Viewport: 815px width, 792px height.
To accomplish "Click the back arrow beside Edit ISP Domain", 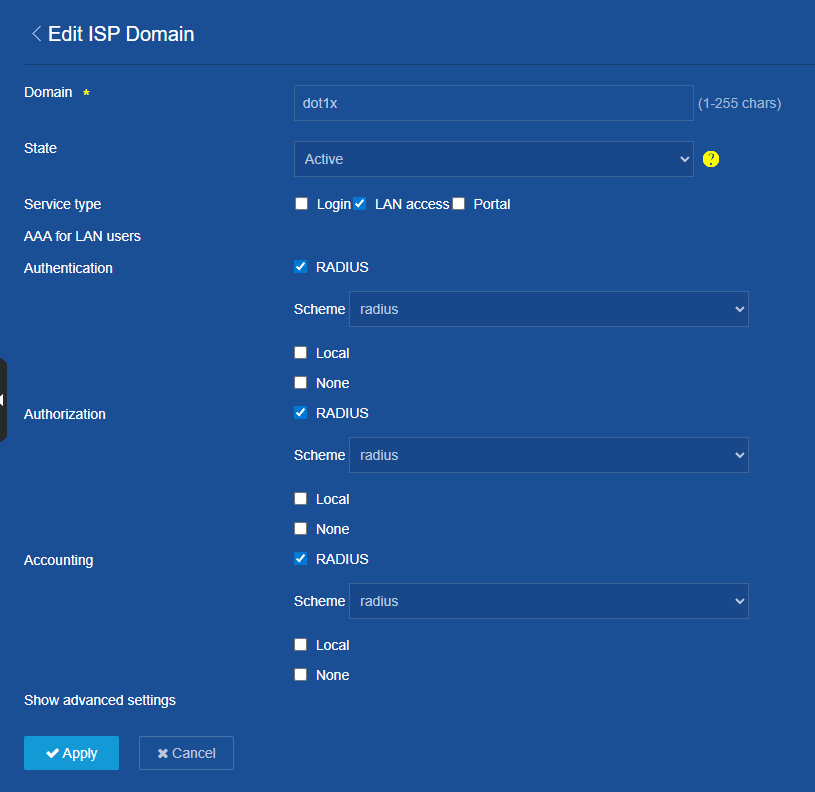I will point(36,34).
